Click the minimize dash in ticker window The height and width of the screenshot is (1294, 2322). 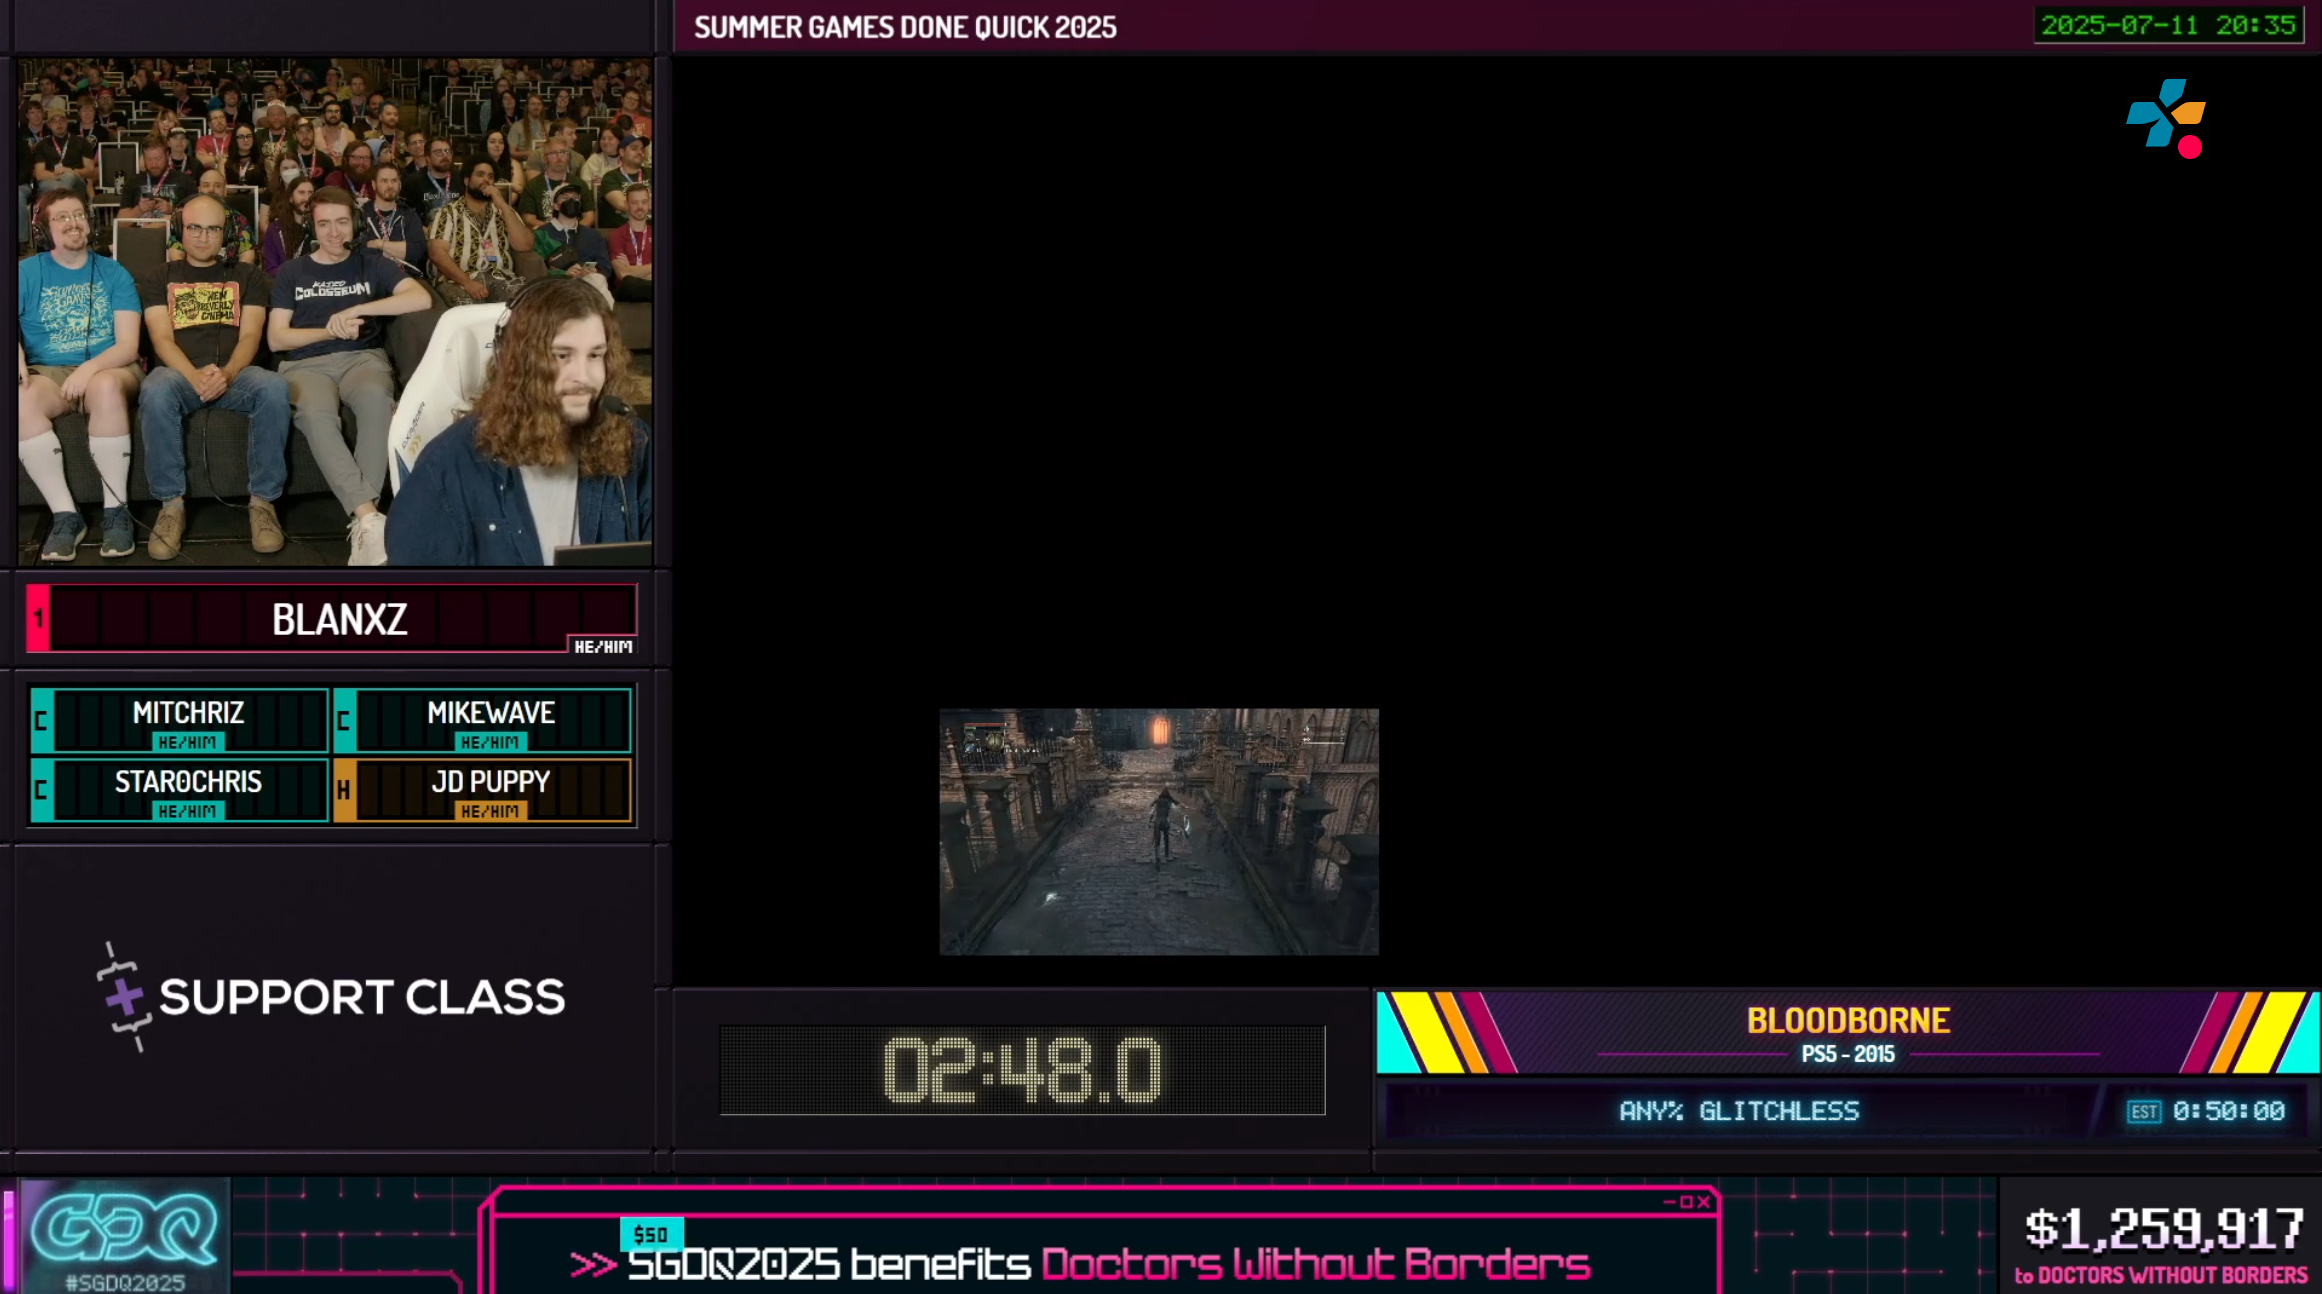[1669, 1202]
